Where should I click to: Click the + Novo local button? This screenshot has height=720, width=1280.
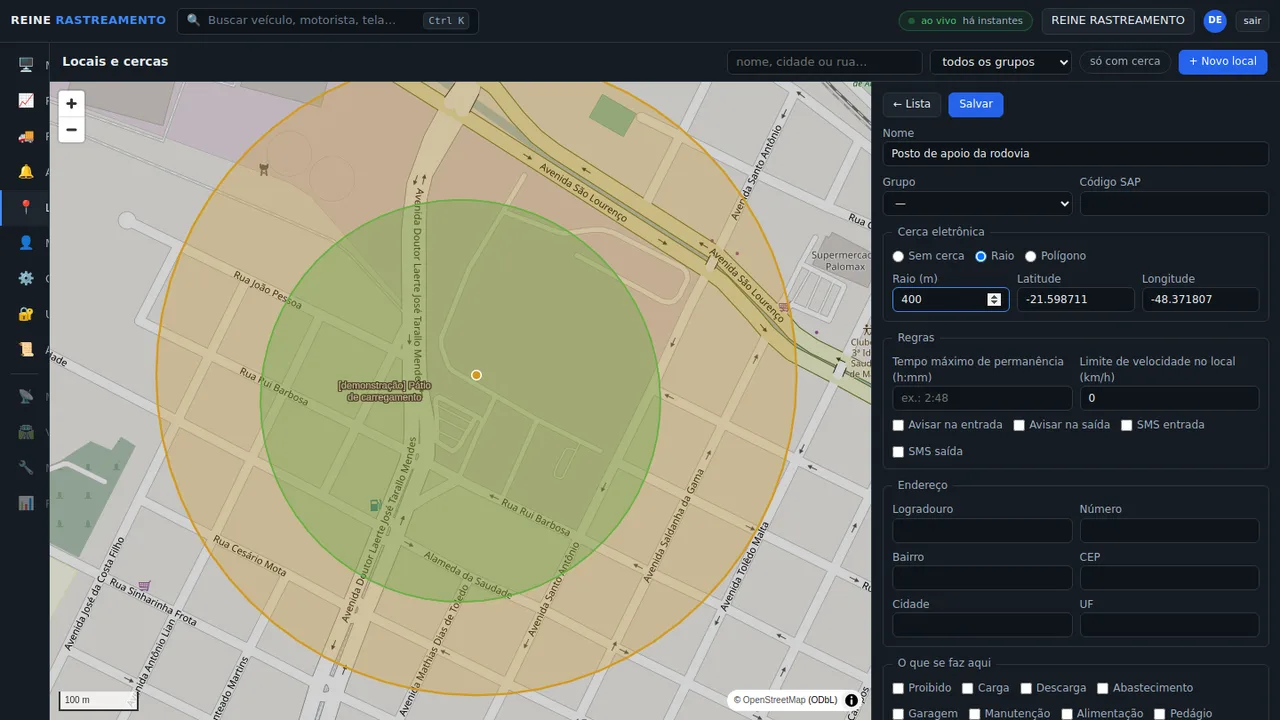(1223, 62)
